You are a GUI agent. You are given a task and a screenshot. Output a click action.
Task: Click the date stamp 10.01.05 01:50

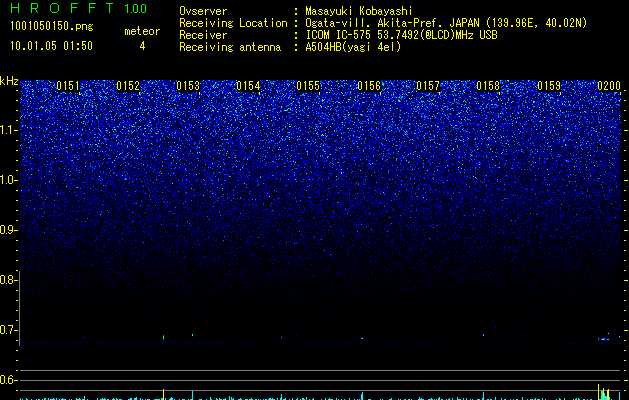coord(51,46)
